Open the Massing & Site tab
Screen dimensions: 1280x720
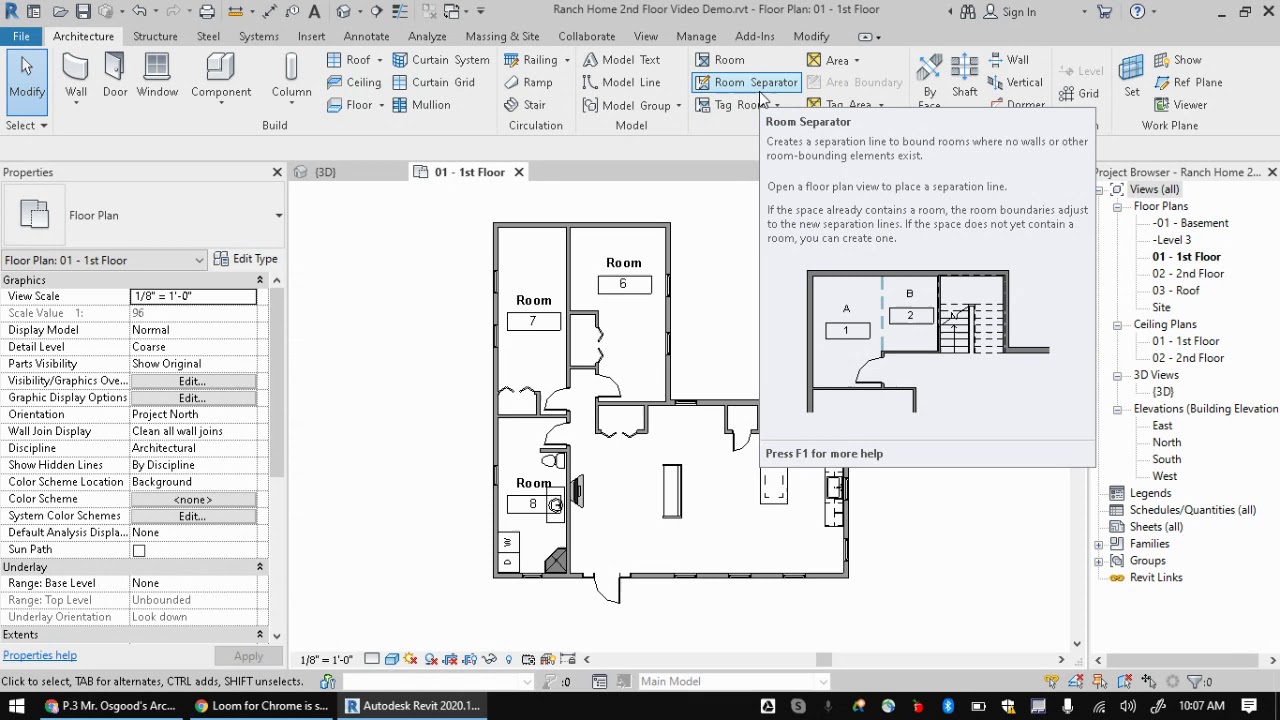502,36
